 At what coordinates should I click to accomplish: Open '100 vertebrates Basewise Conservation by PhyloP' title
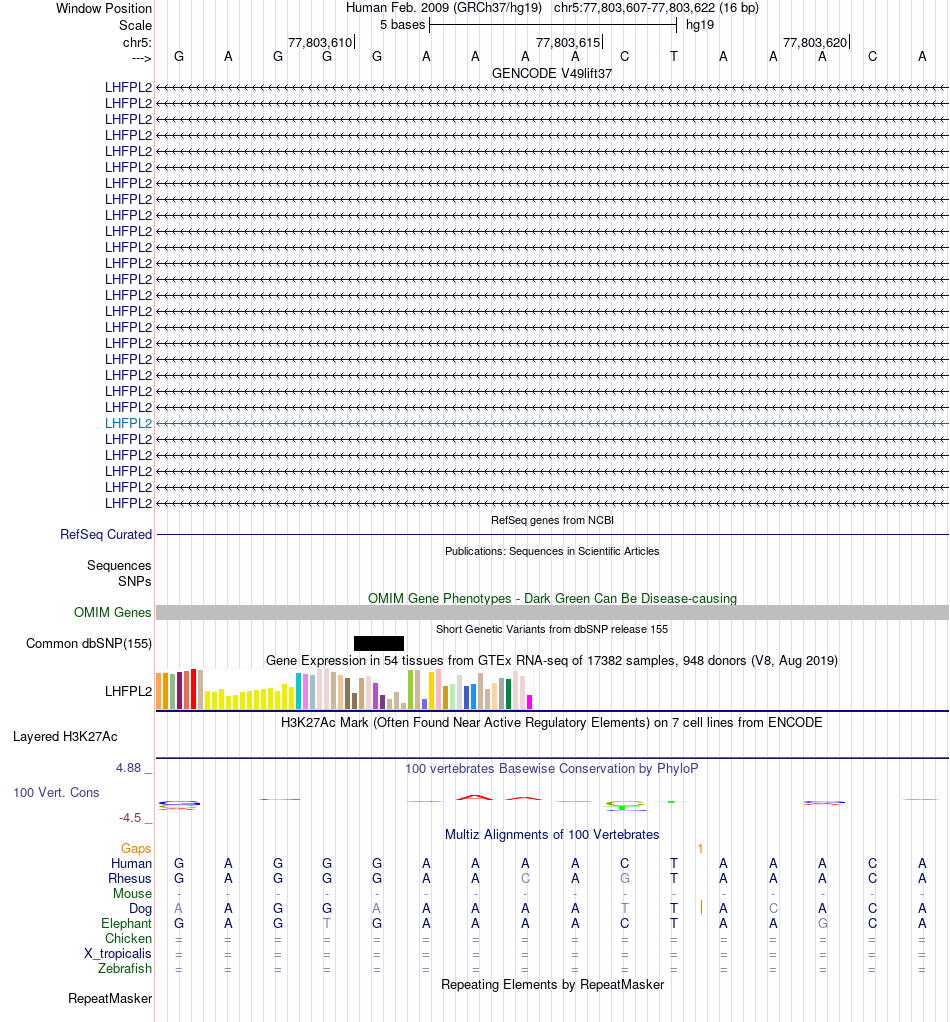(x=552, y=768)
